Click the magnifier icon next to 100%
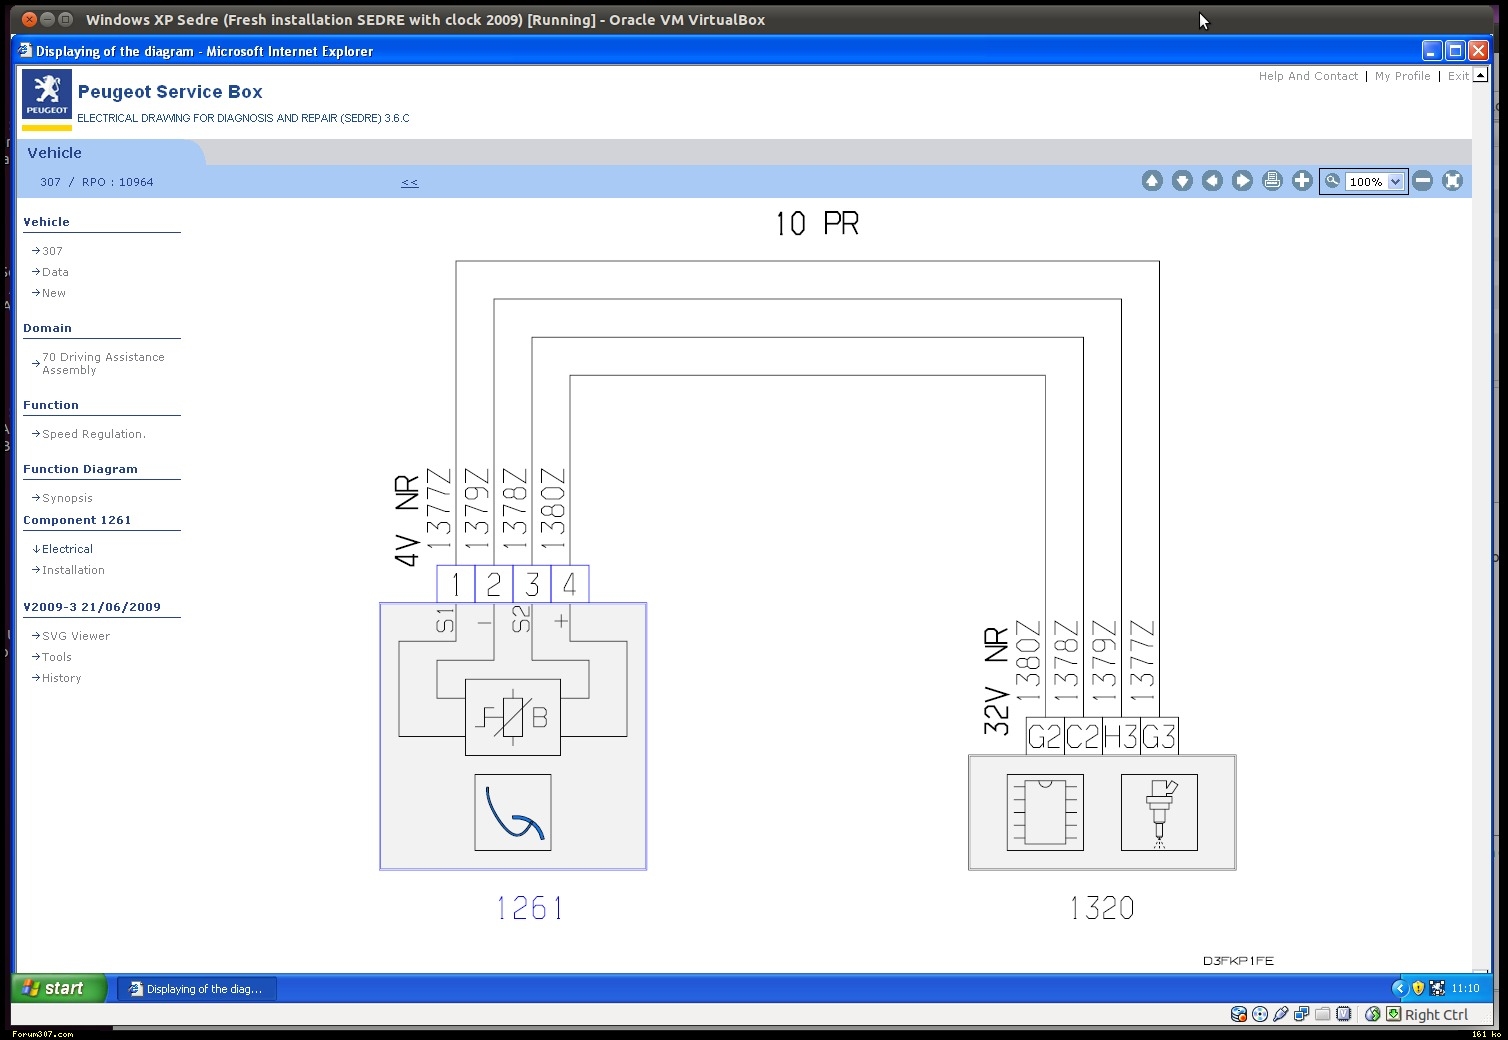Screen dimensions: 1508x1040 (x=1332, y=181)
